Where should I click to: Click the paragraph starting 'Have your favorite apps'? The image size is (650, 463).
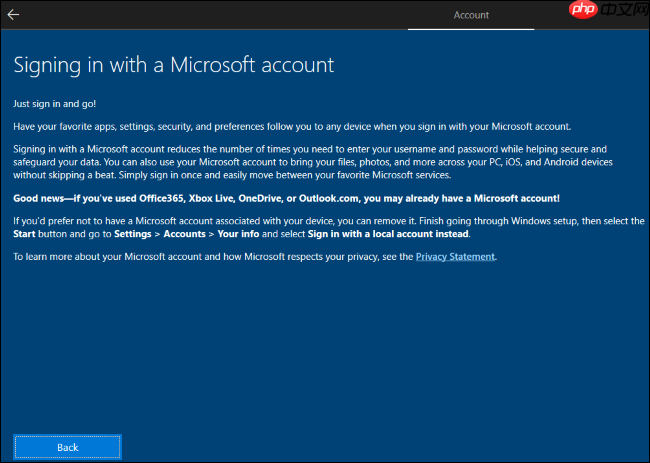[x=292, y=126]
